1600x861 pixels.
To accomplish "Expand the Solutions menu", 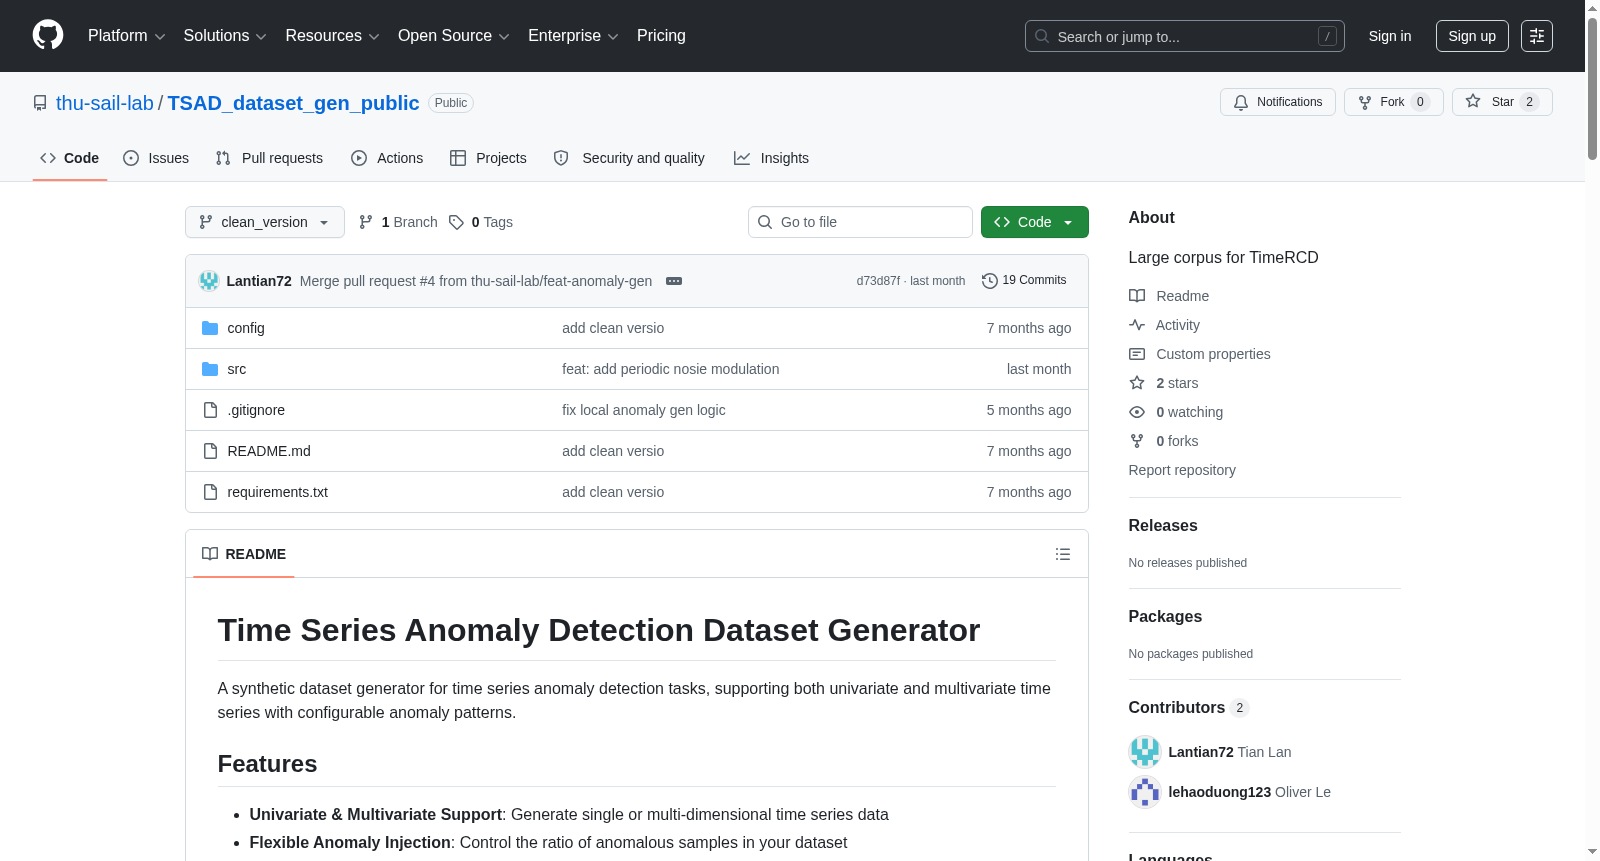I will (225, 36).
